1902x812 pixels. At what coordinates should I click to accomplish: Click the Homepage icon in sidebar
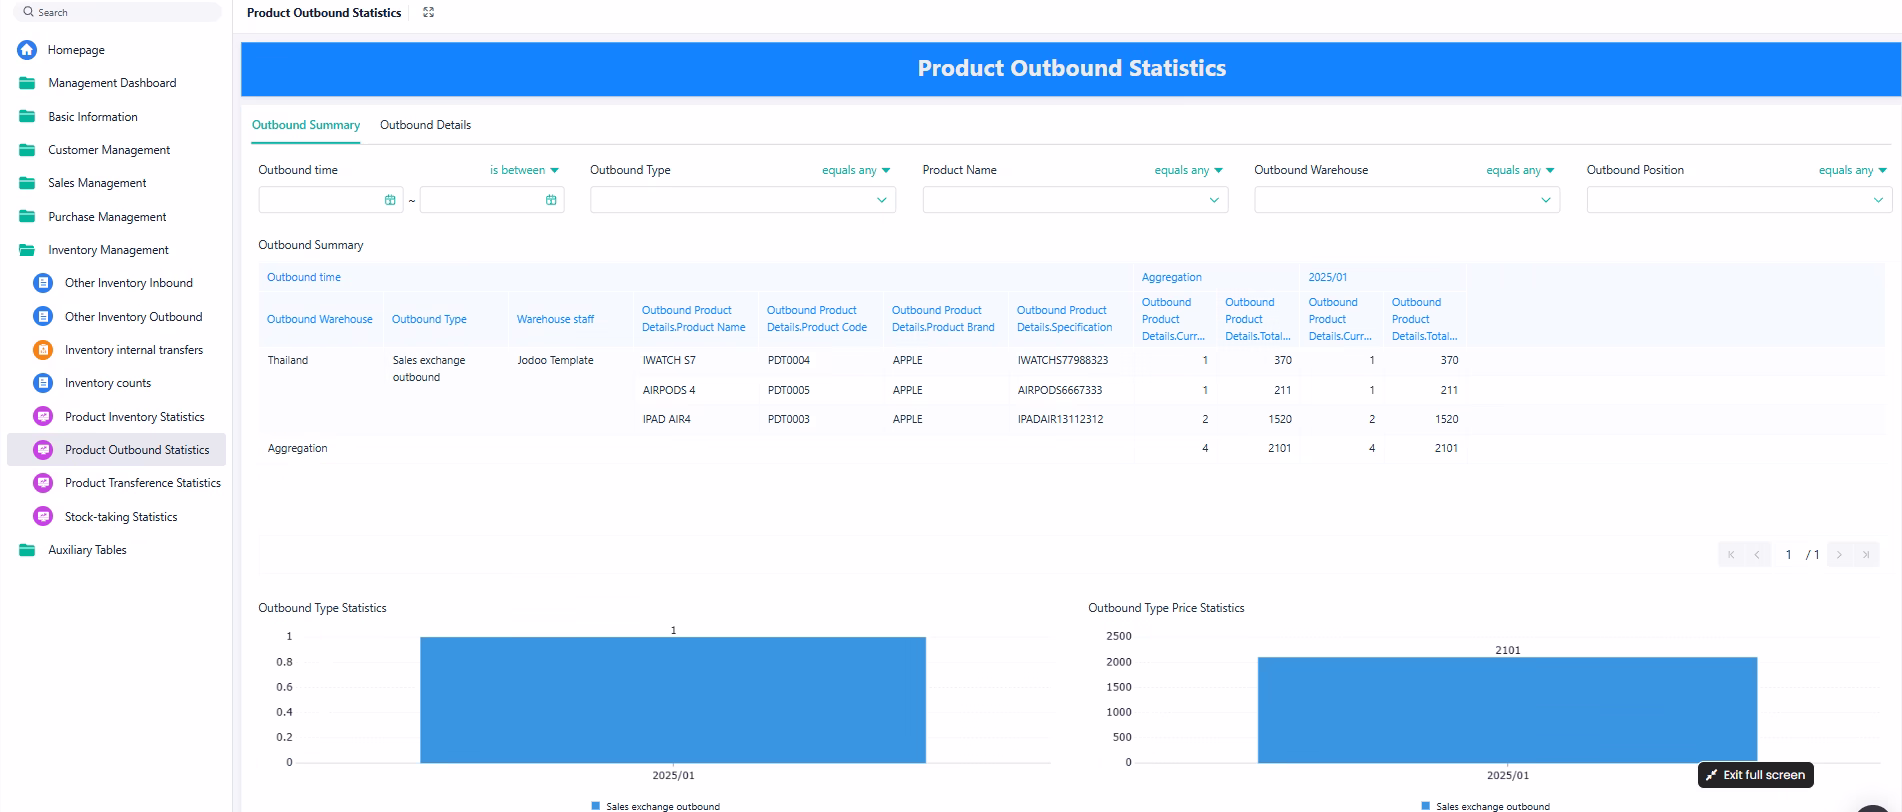(x=27, y=50)
